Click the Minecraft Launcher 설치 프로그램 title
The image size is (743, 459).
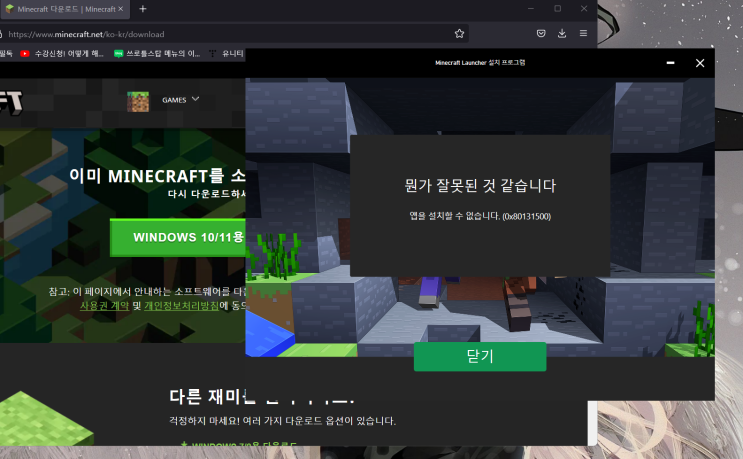[x=480, y=63]
